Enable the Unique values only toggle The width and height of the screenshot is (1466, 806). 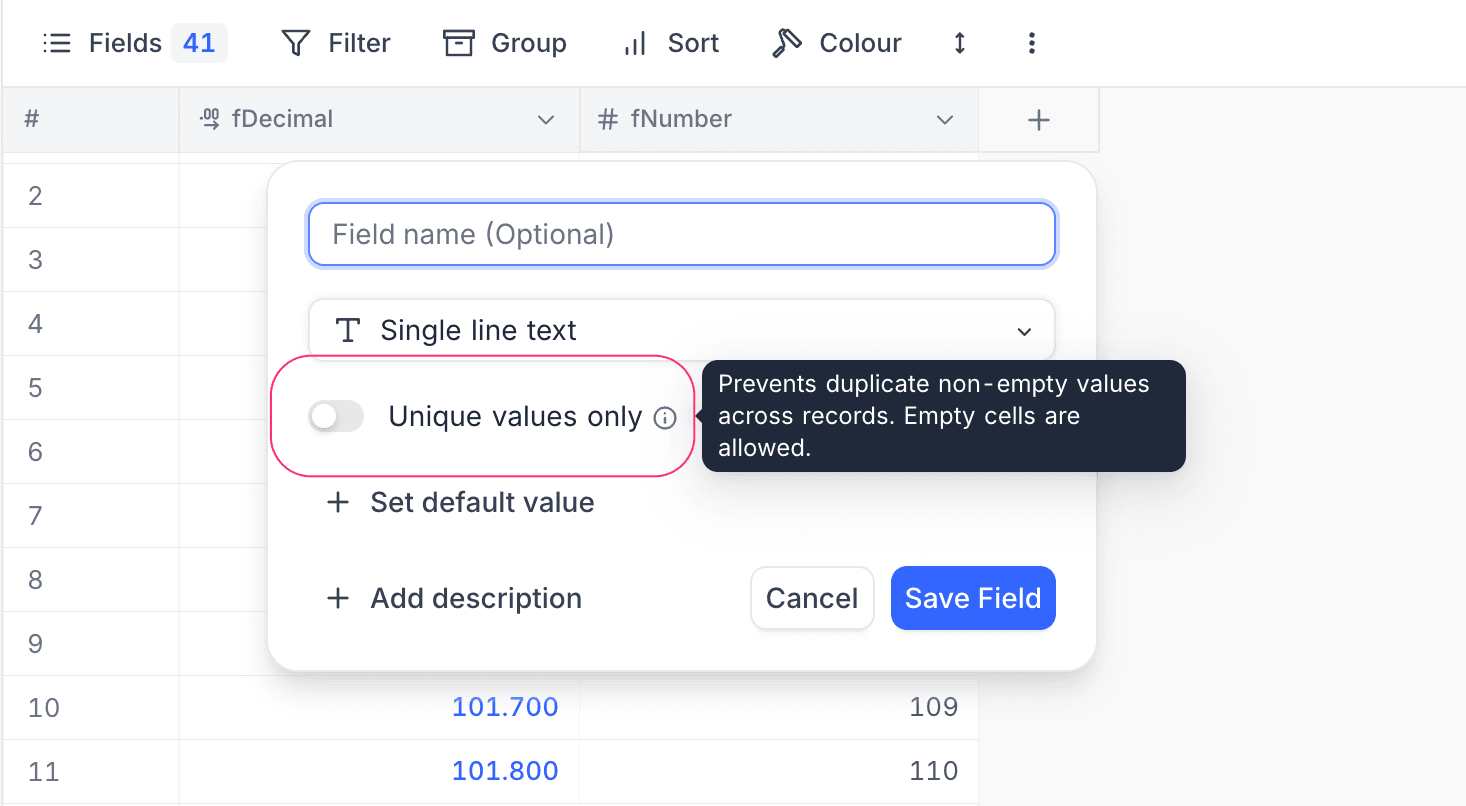pyautogui.click(x=336, y=416)
